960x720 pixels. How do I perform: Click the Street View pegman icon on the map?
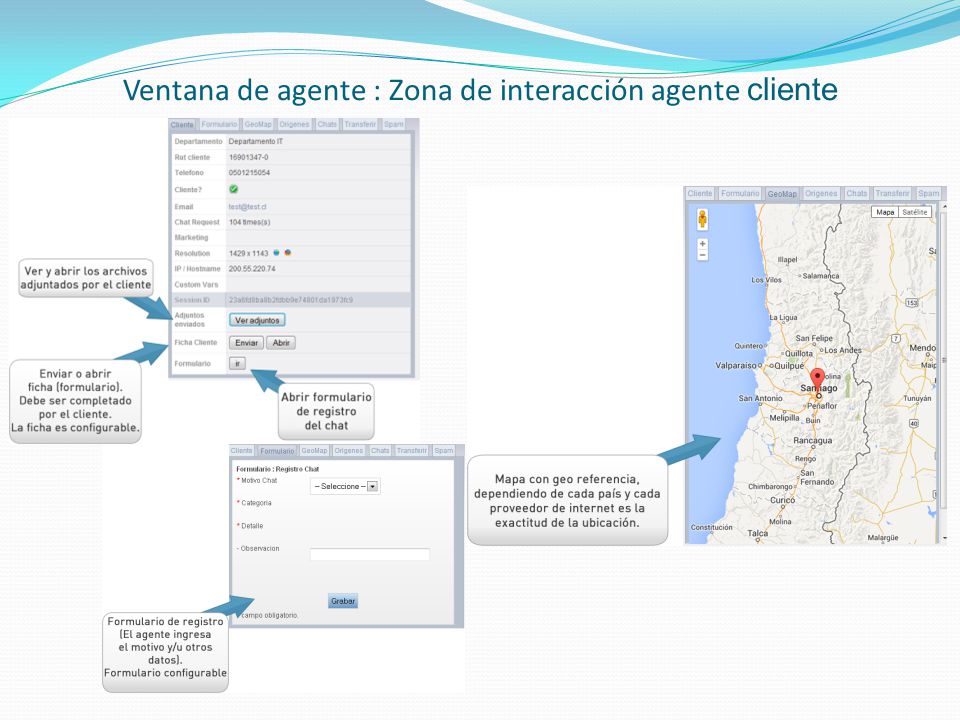coord(702,219)
